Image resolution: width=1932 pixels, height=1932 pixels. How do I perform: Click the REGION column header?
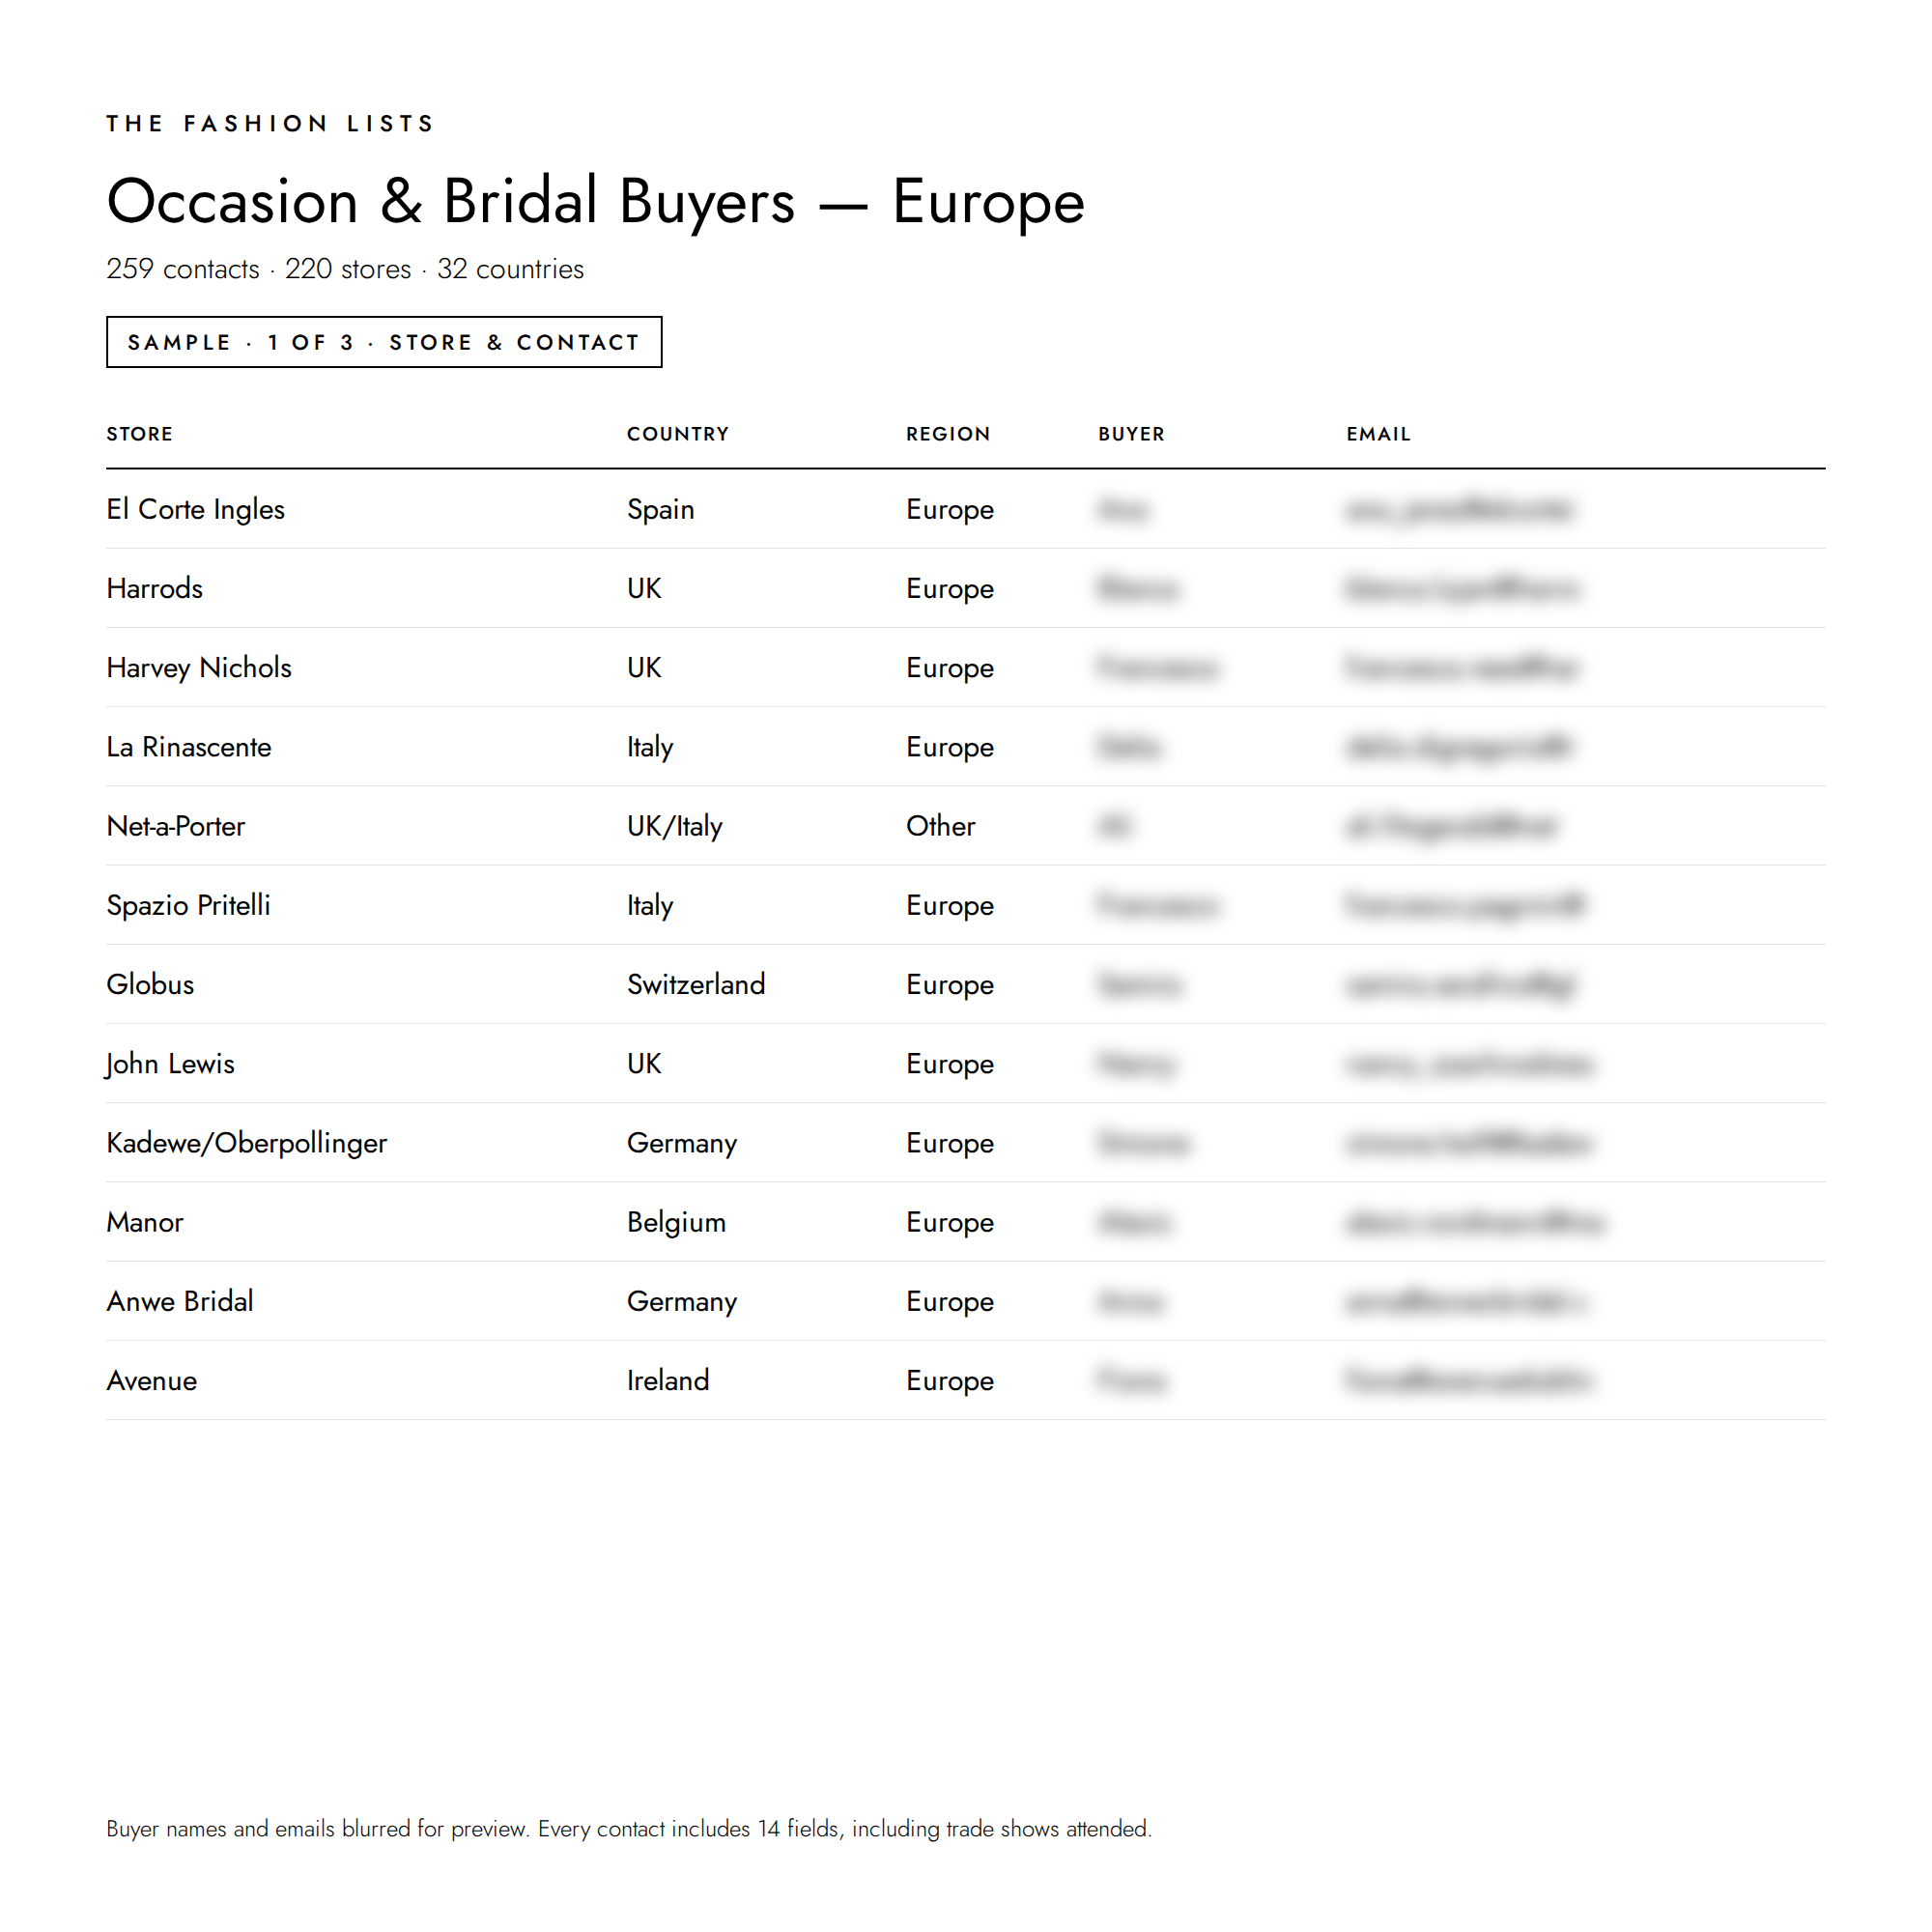coord(948,434)
